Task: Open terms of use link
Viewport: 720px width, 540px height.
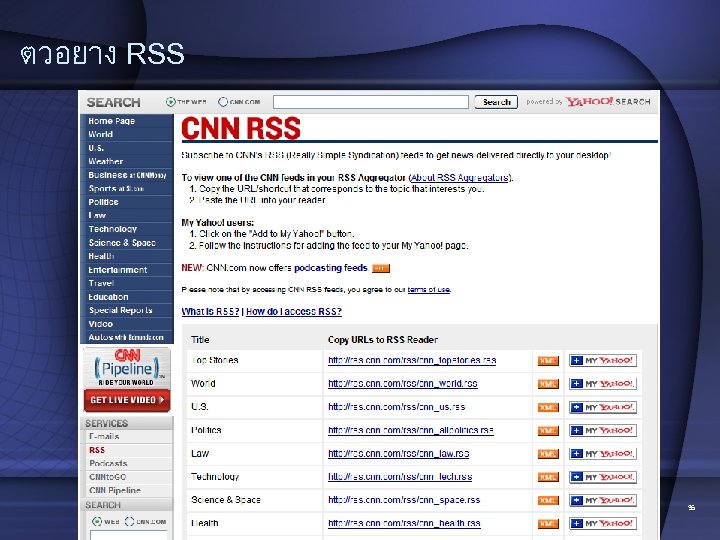Action: 428,290
